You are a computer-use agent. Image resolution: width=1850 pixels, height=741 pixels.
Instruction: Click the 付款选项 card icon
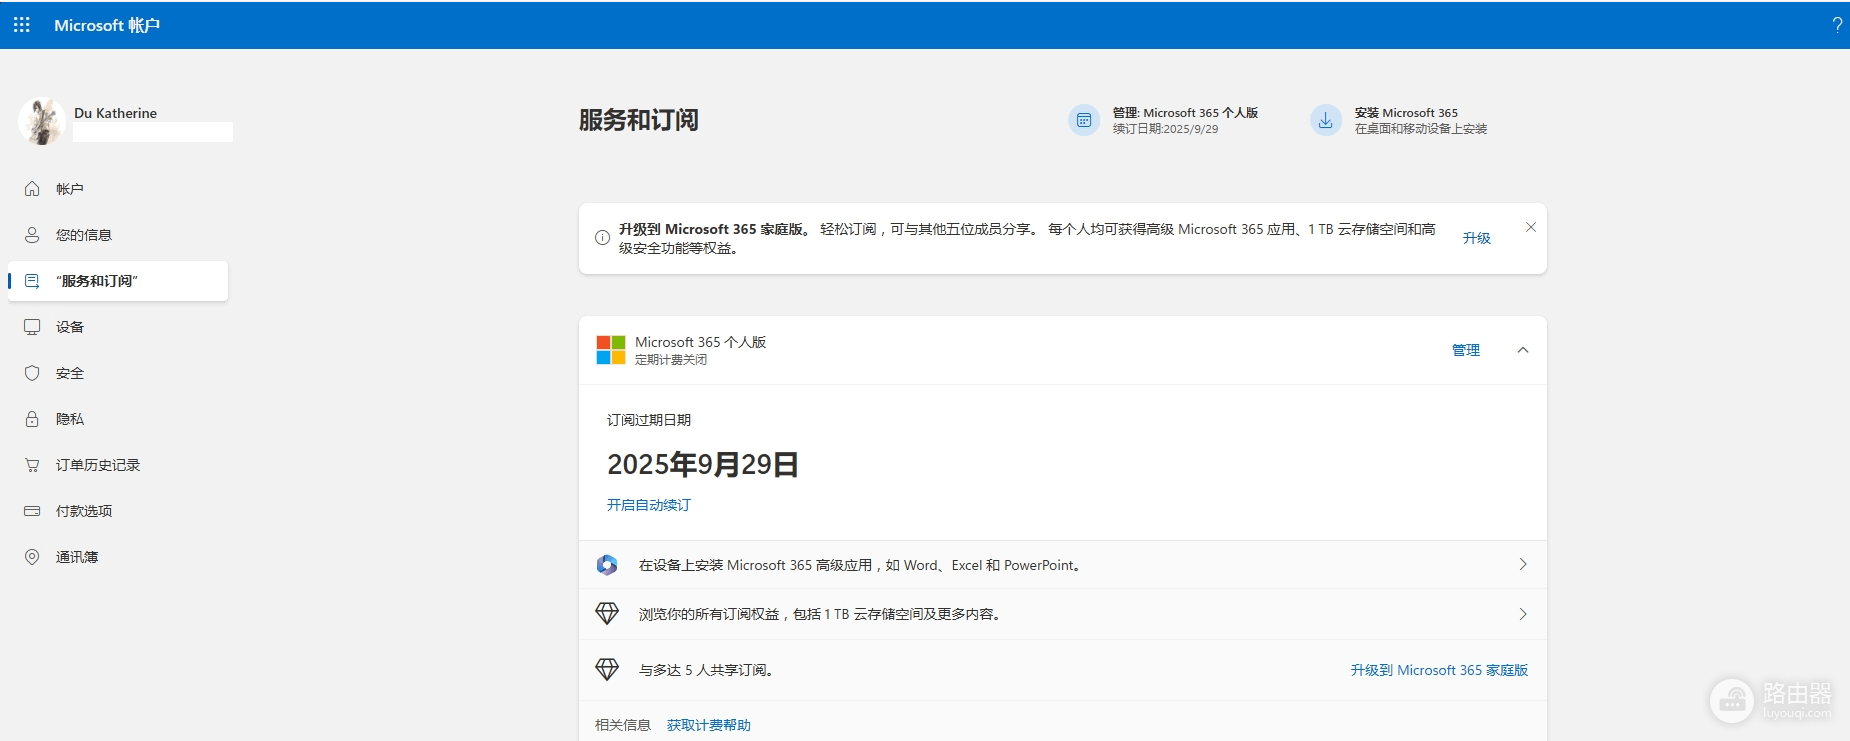click(32, 511)
